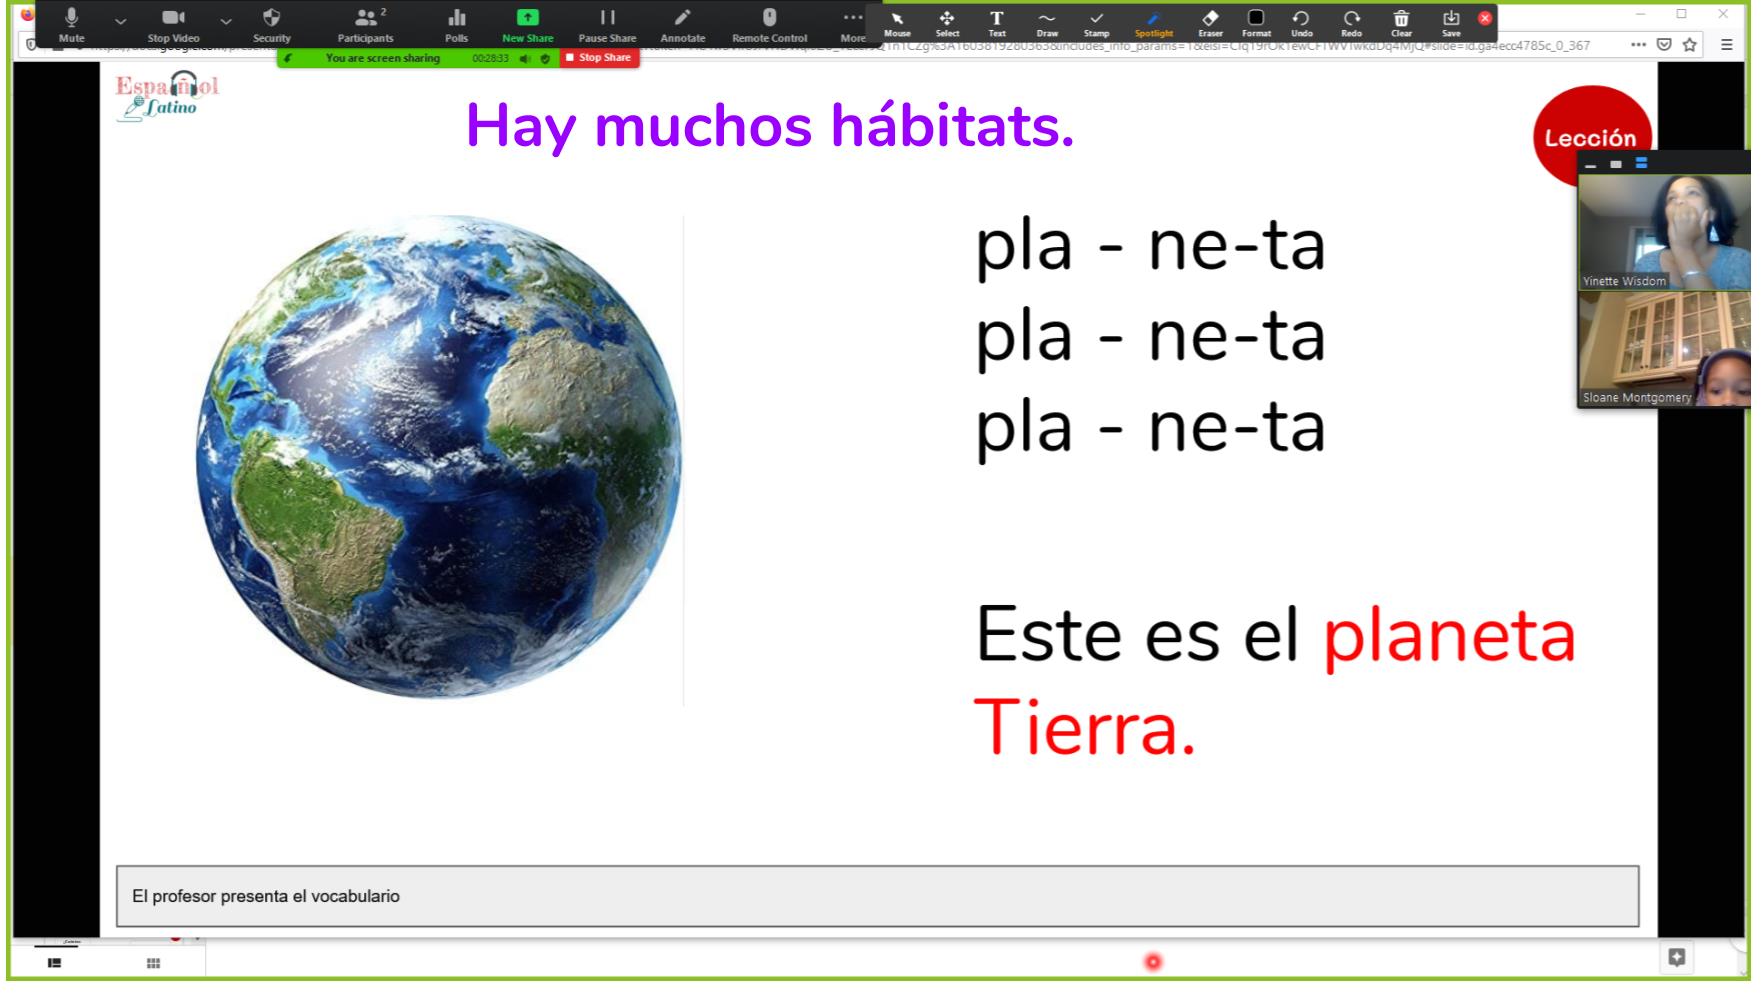Click the Clear trash icon
The height and width of the screenshot is (995, 1761).
point(1401,22)
